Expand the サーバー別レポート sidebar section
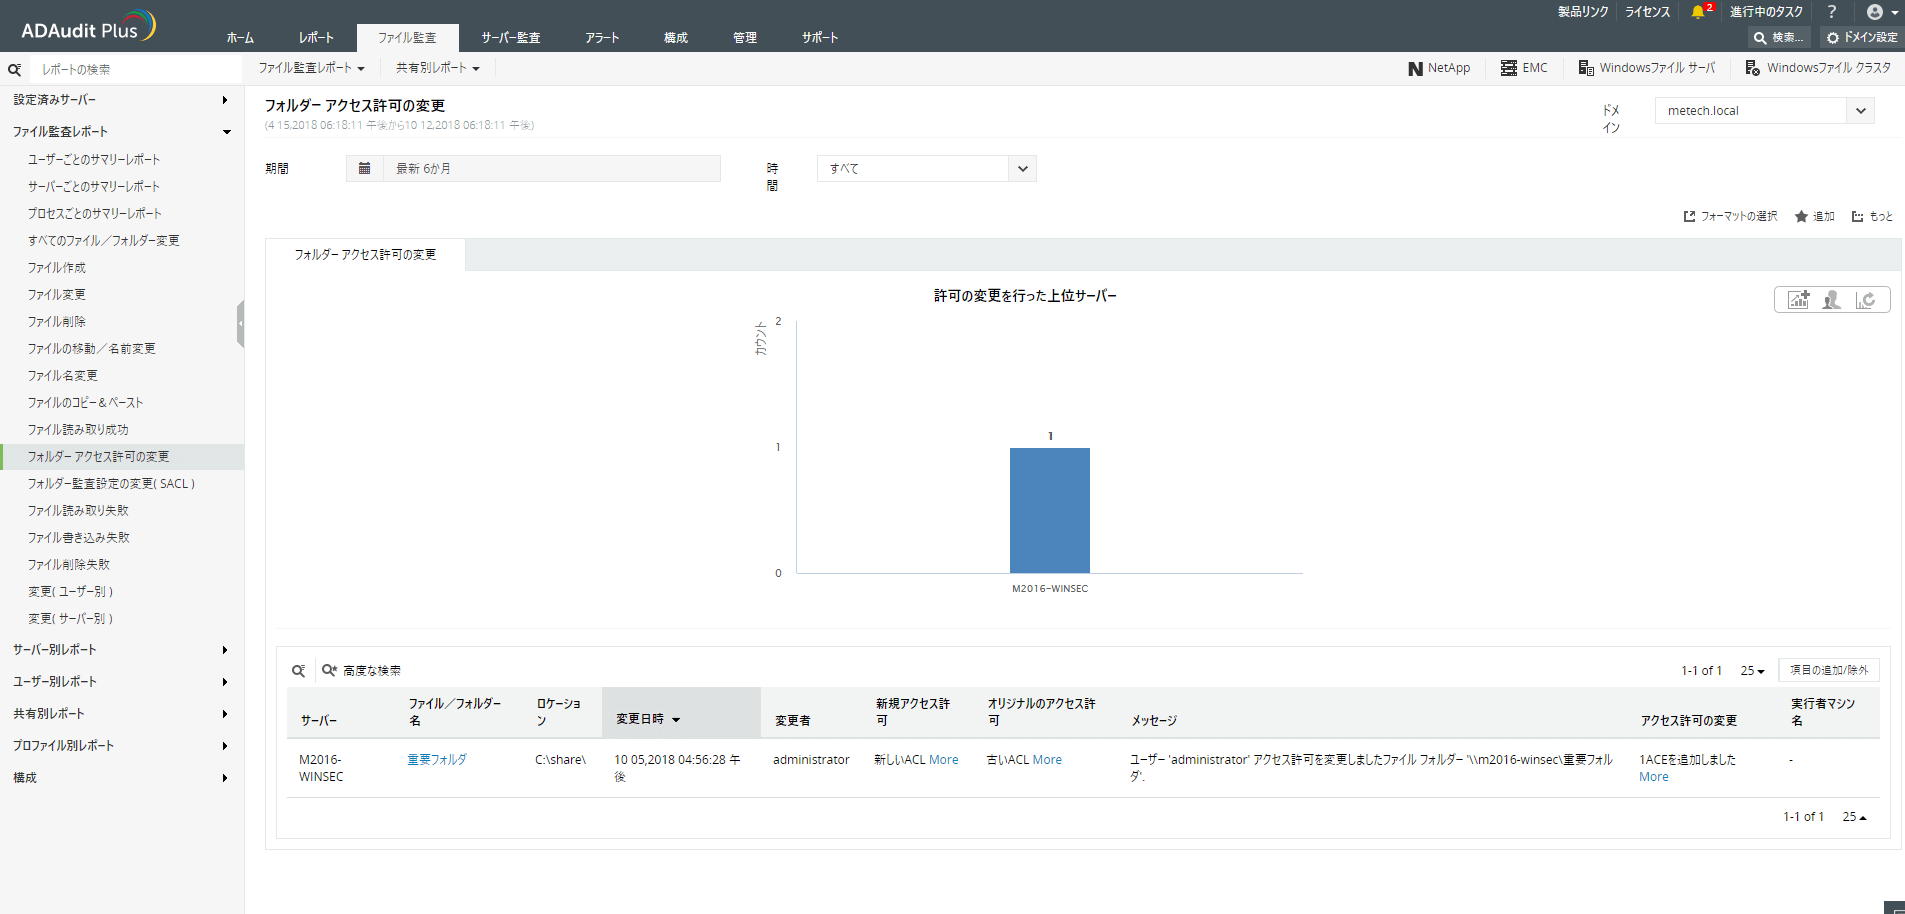Image resolution: width=1905 pixels, height=914 pixels. [x=120, y=650]
